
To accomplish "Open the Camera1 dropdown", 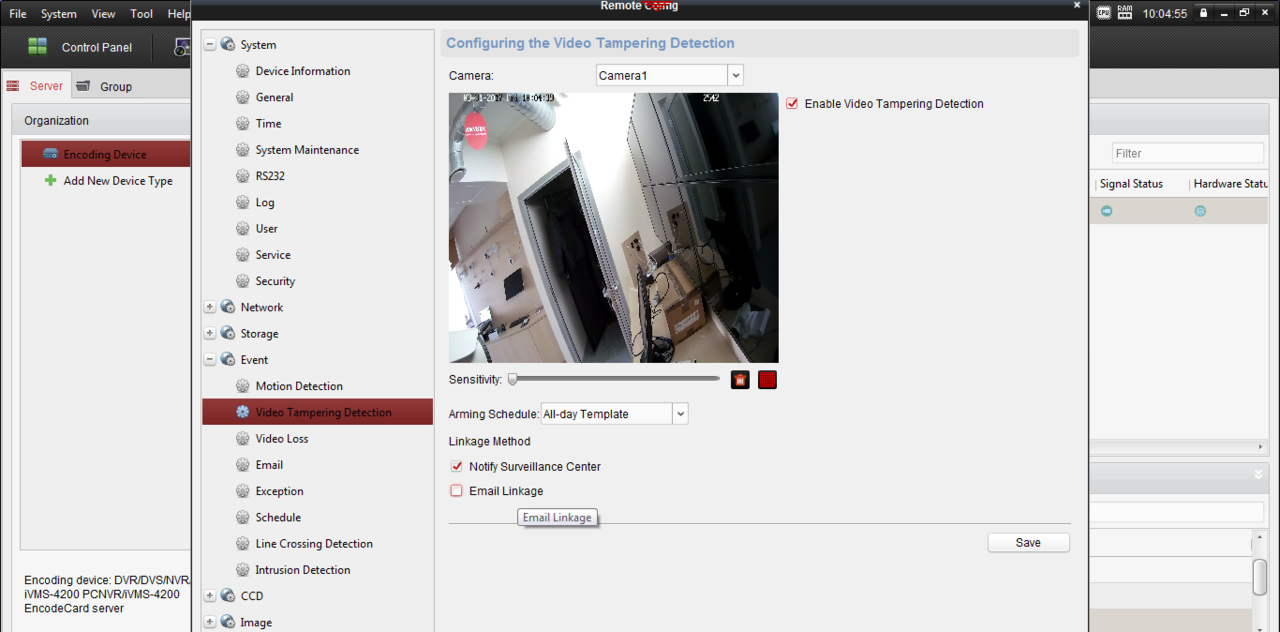I will tap(735, 76).
